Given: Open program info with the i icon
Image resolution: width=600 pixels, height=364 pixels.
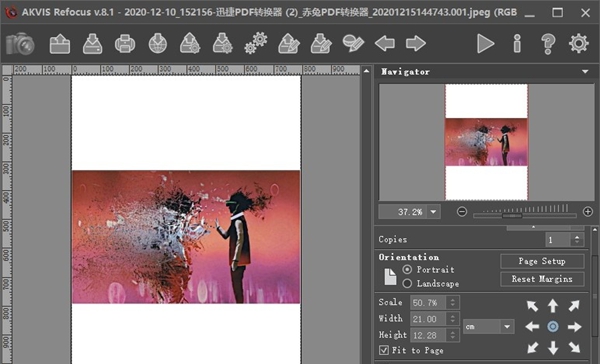Looking at the screenshot, I should pos(517,44).
